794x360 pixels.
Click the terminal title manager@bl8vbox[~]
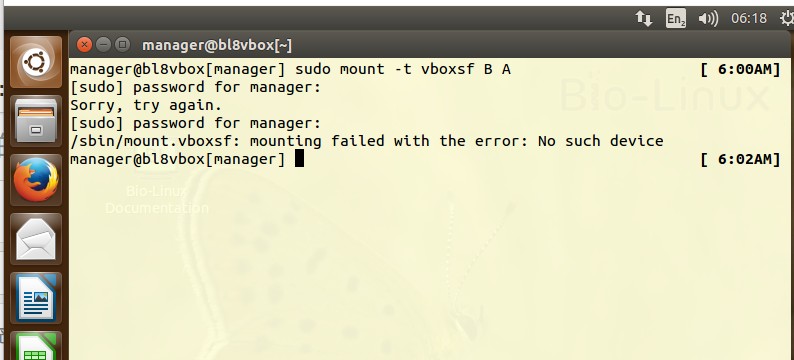click(217, 46)
